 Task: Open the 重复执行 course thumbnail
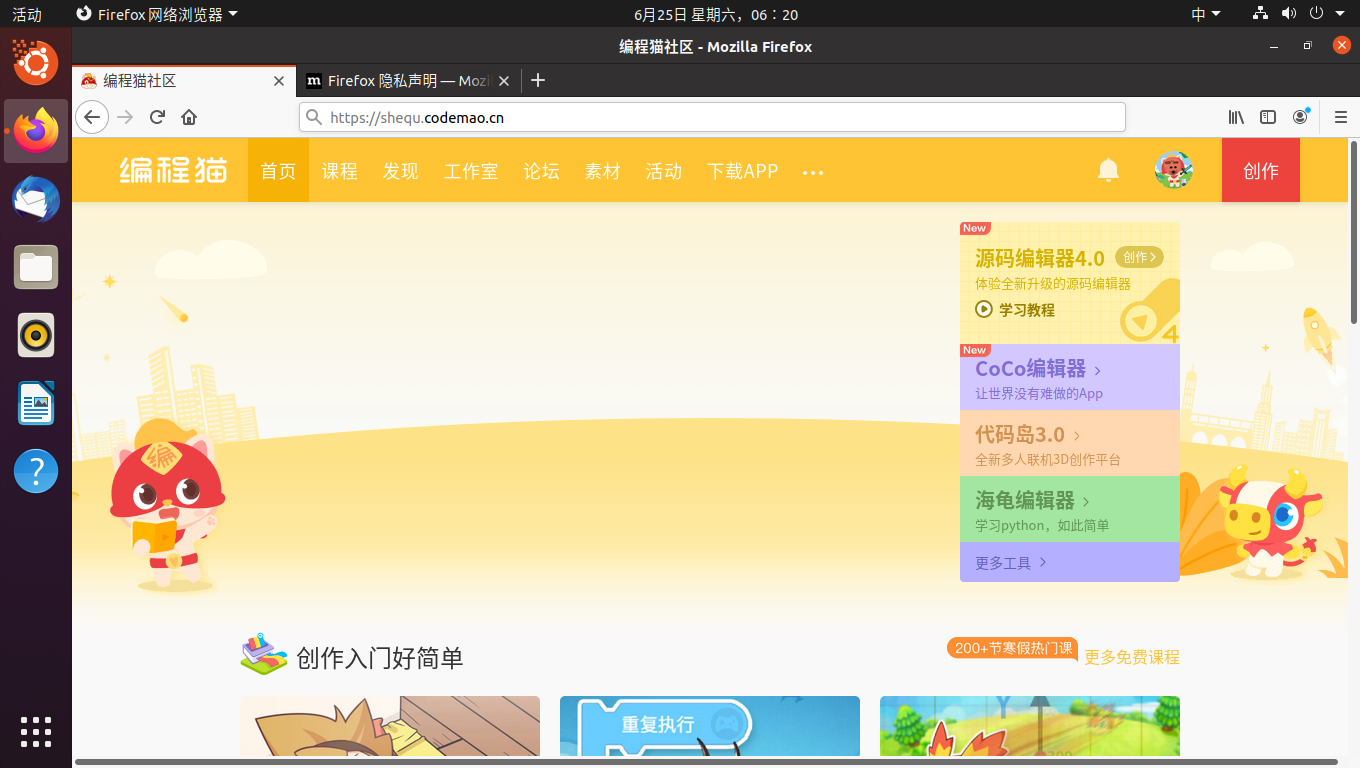click(710, 727)
